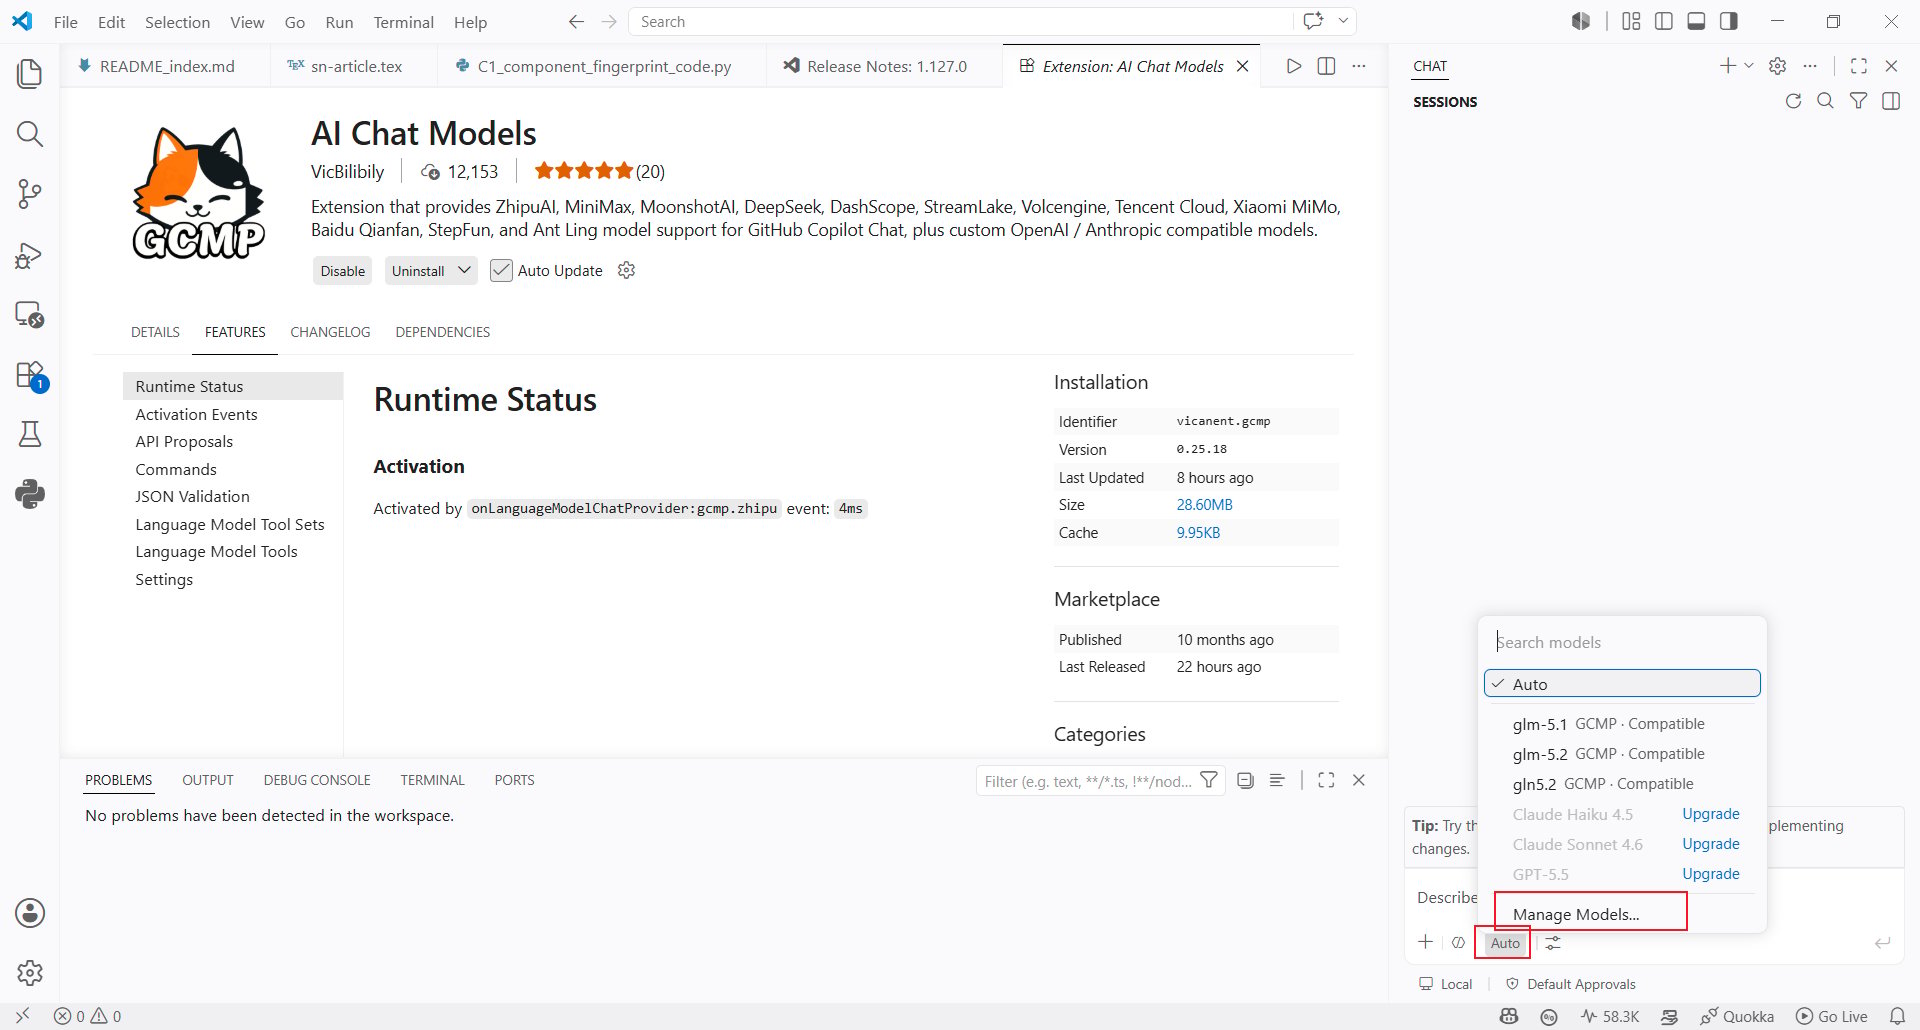Toggle the Auto Update checkbox
The height and width of the screenshot is (1030, 1920).
[x=501, y=270]
